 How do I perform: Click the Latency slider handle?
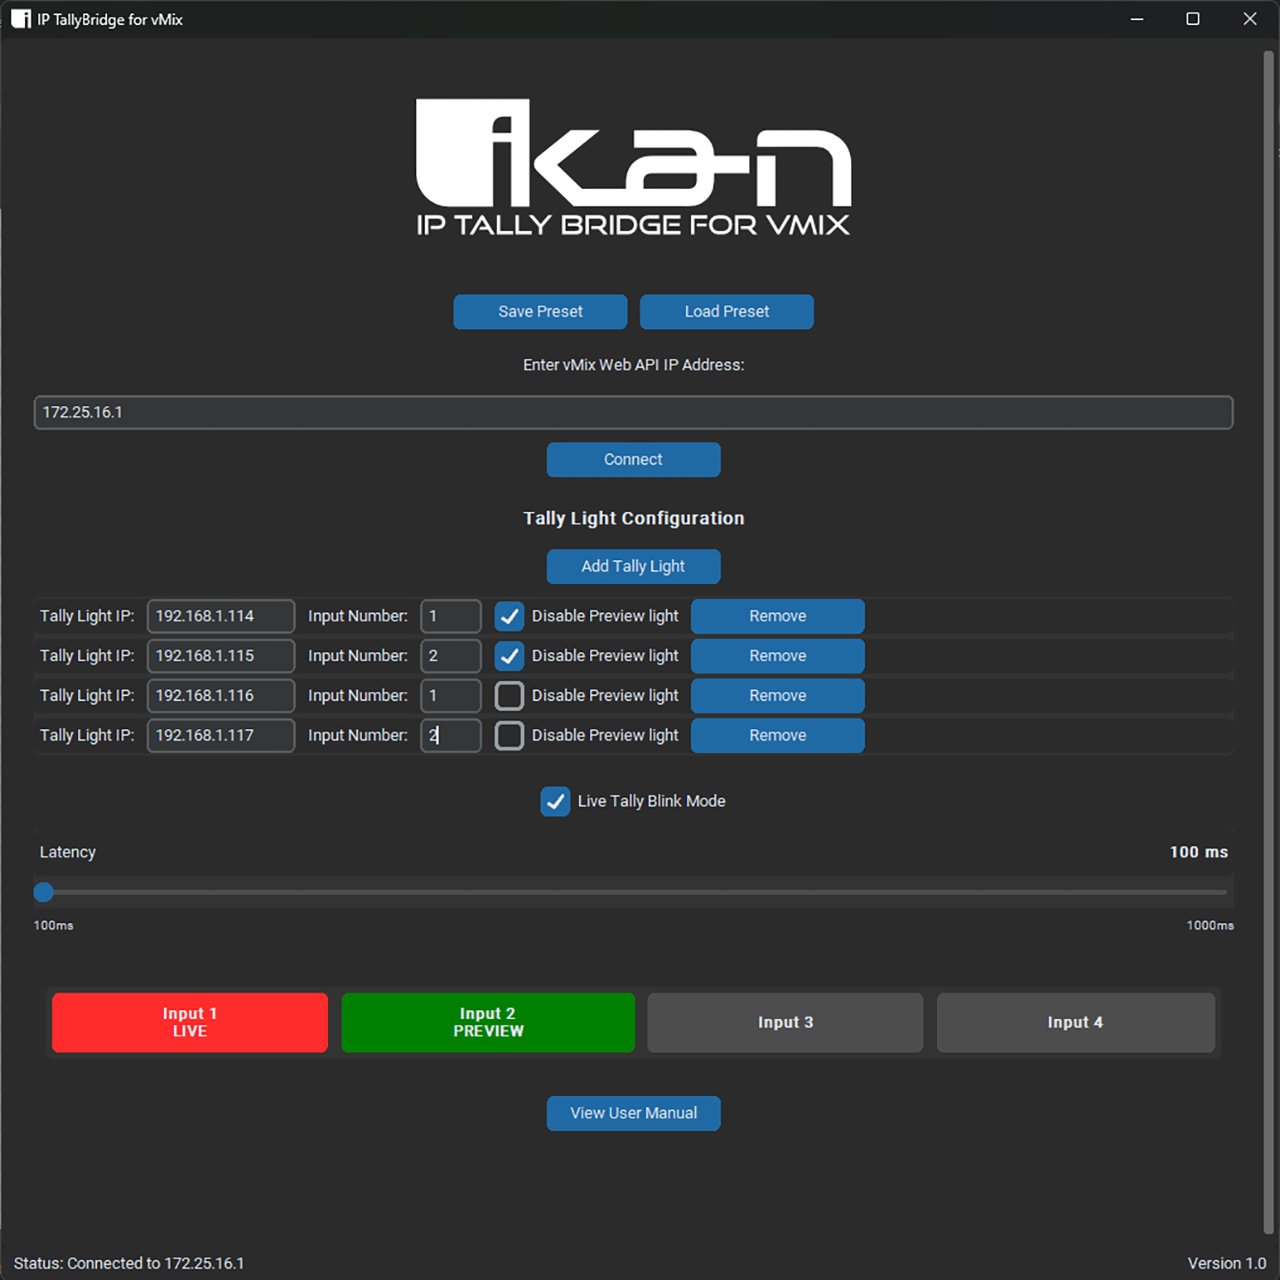coord(44,892)
